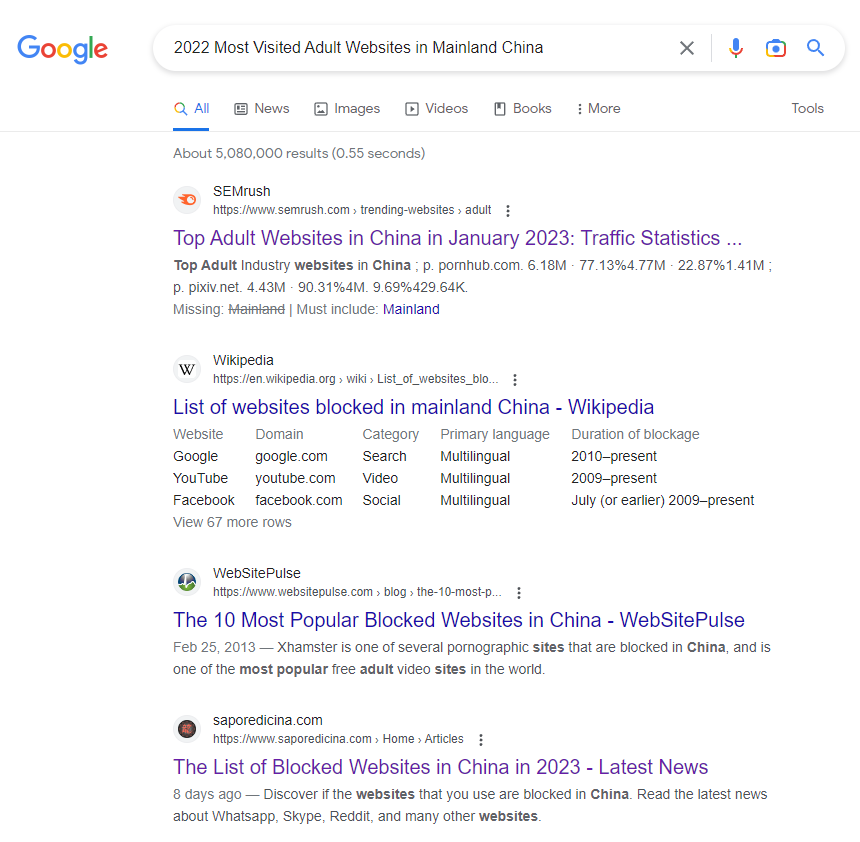The width and height of the screenshot is (860, 842).
Task: Click the Wikipedia favicon
Action: (187, 369)
